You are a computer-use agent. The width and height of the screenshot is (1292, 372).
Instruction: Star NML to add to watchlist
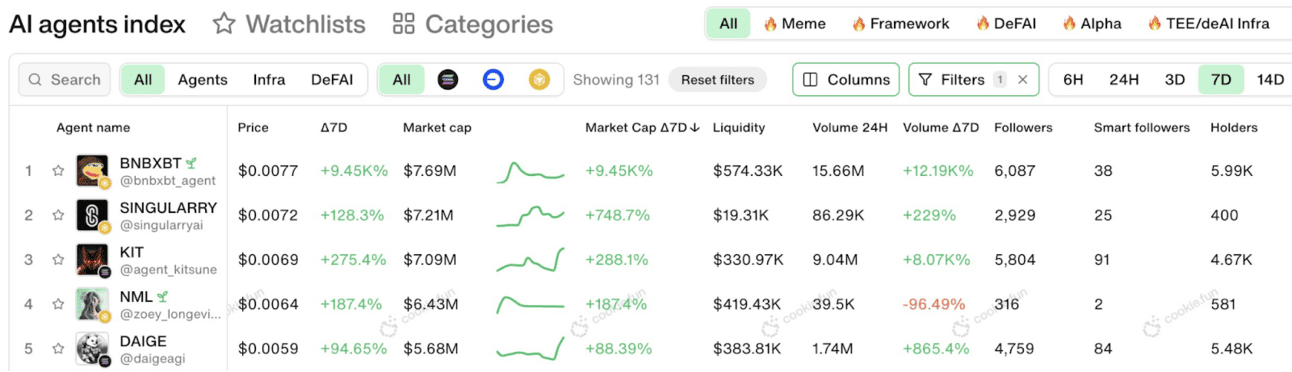pos(58,304)
